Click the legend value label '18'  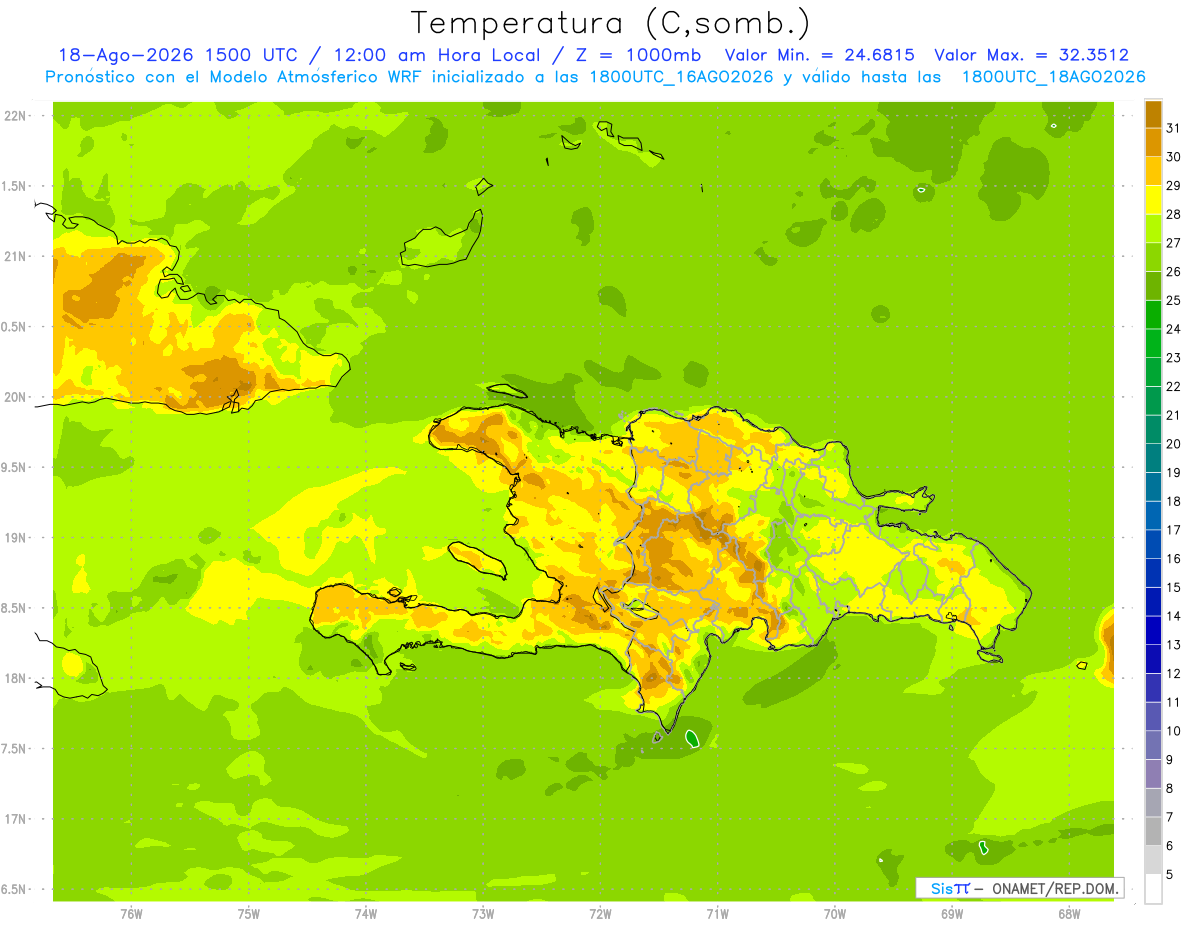pos(1173,501)
